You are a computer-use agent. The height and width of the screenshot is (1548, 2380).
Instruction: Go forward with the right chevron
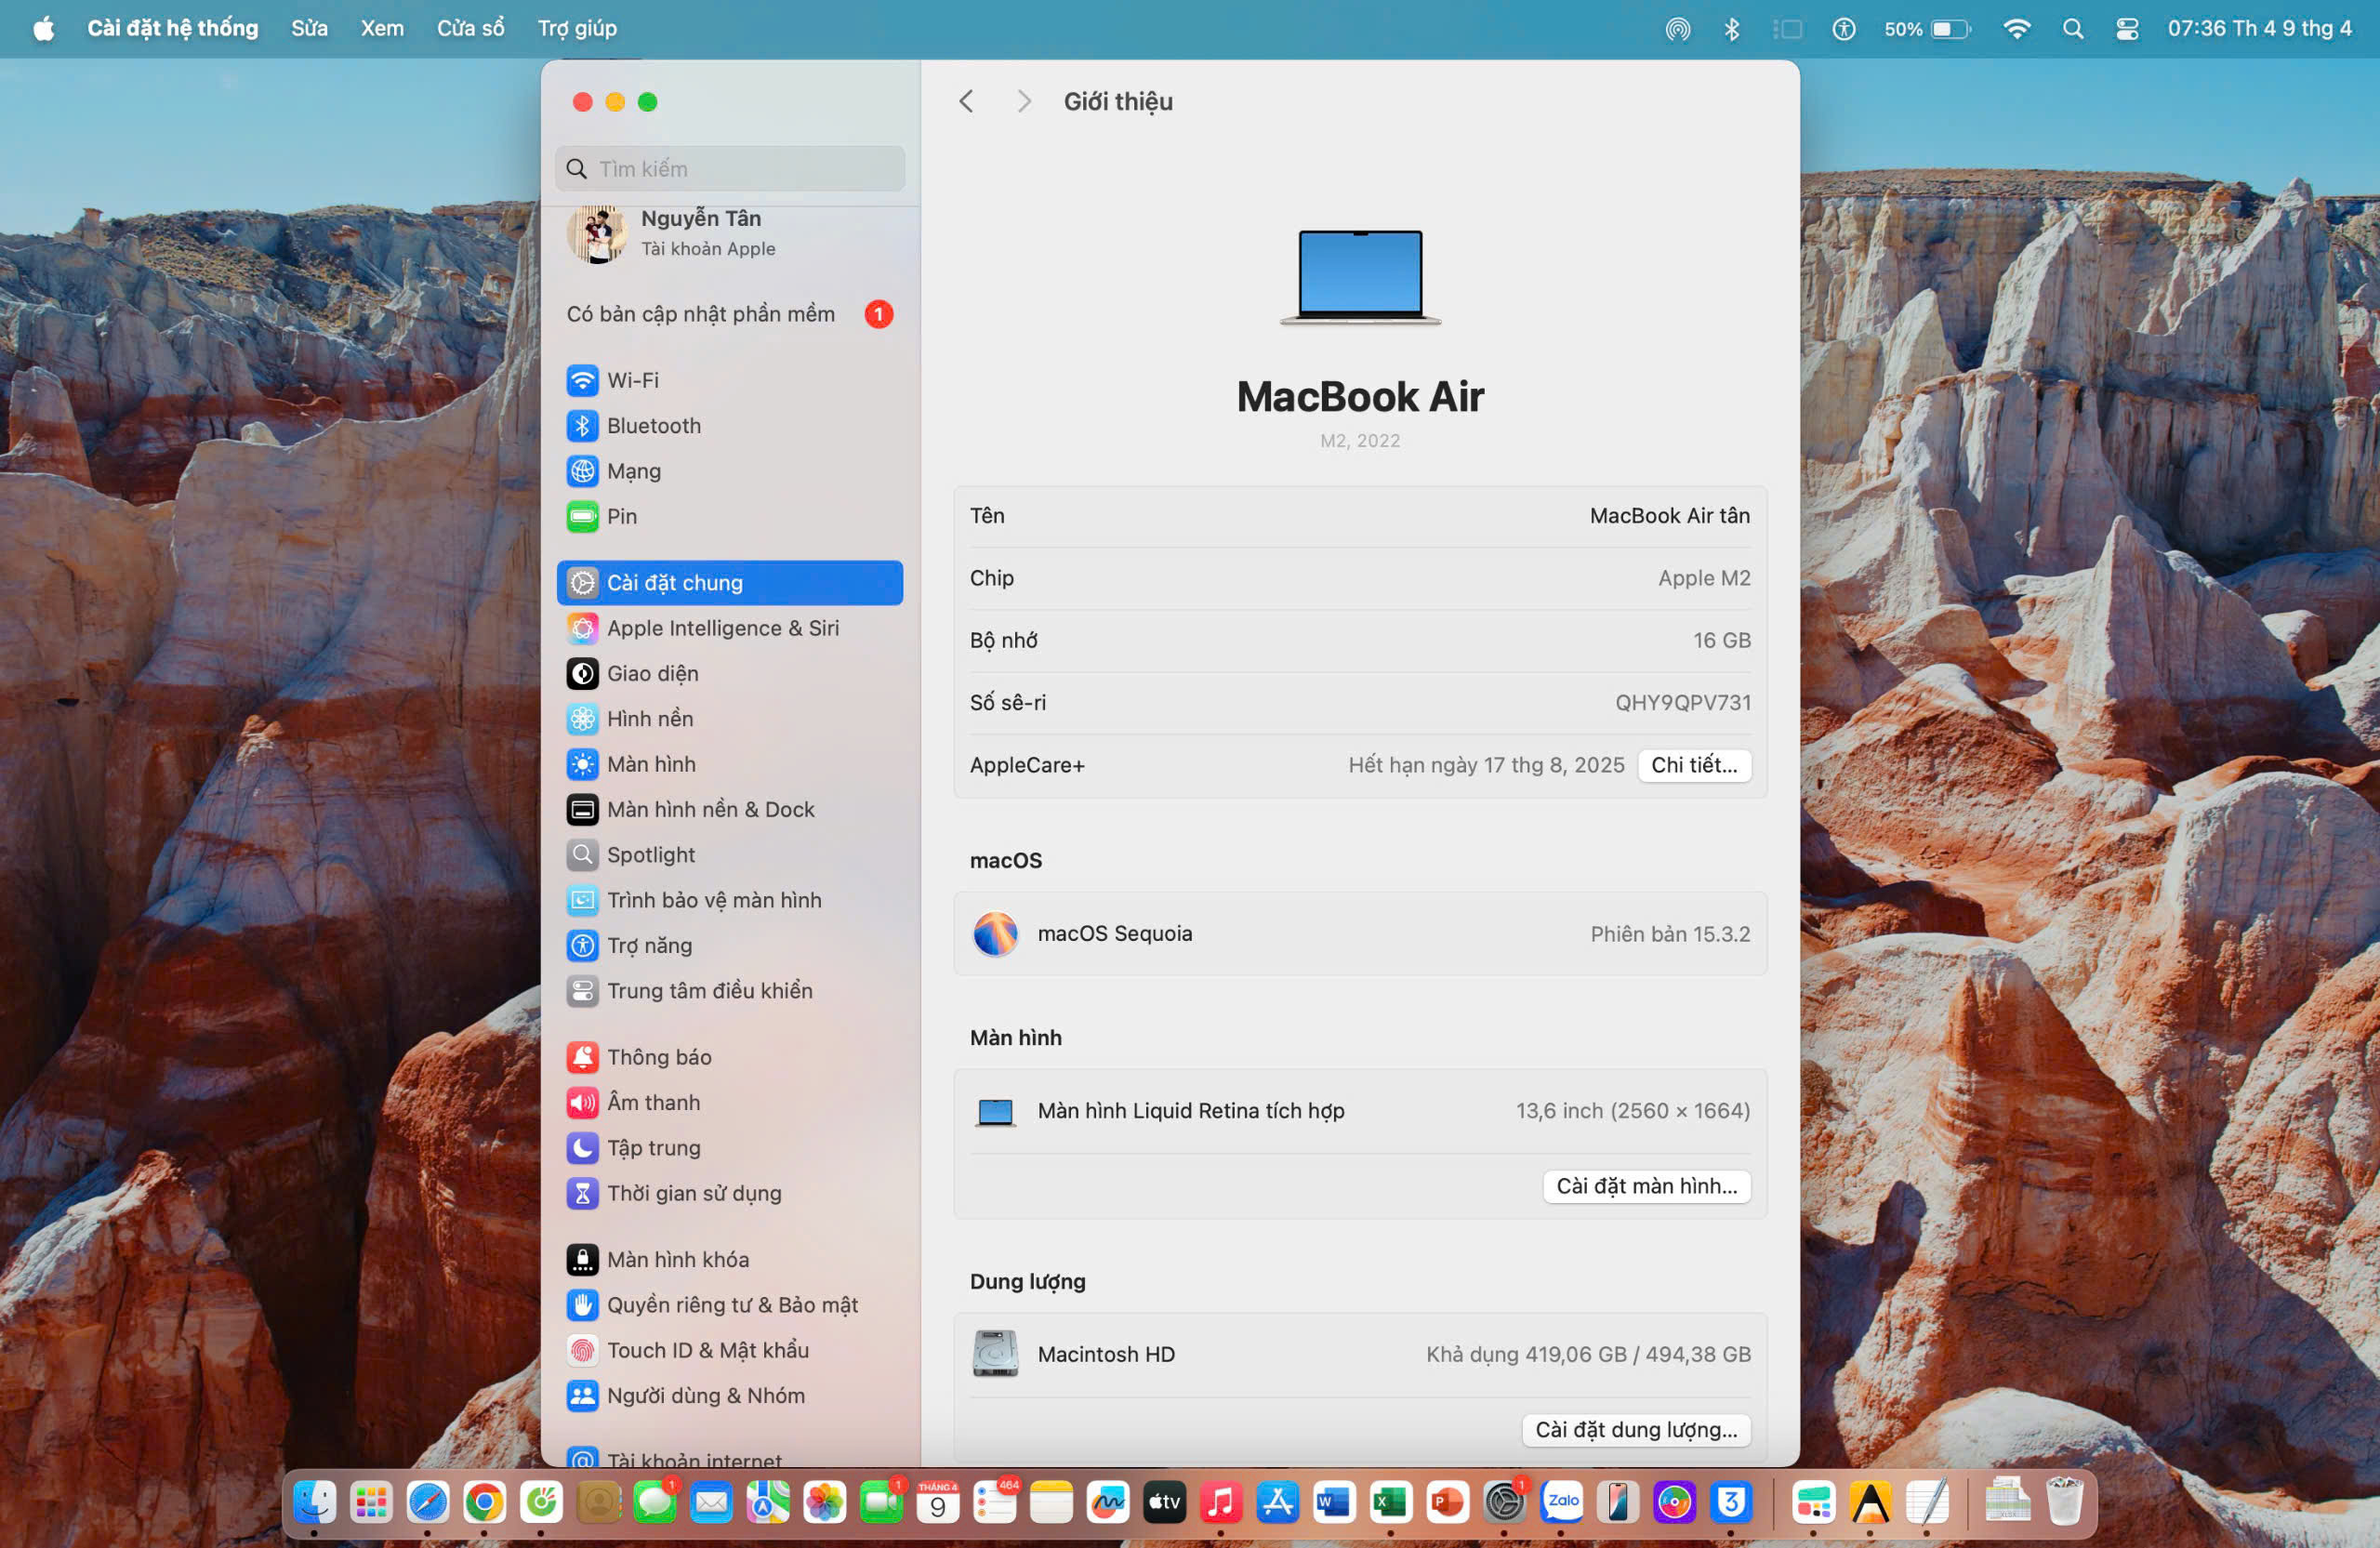tap(1023, 101)
